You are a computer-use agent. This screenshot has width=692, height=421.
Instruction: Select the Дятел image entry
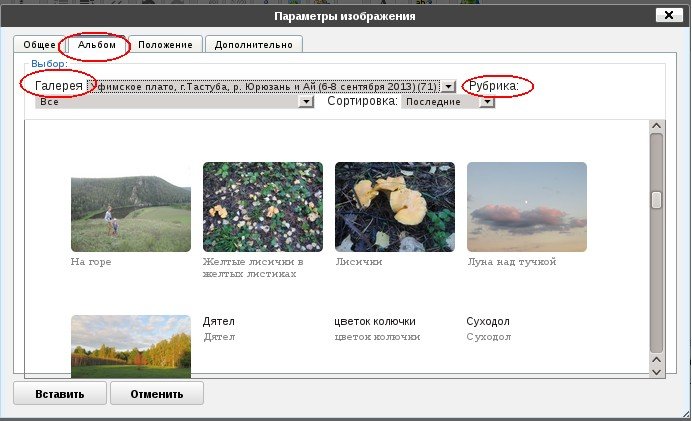point(219,322)
